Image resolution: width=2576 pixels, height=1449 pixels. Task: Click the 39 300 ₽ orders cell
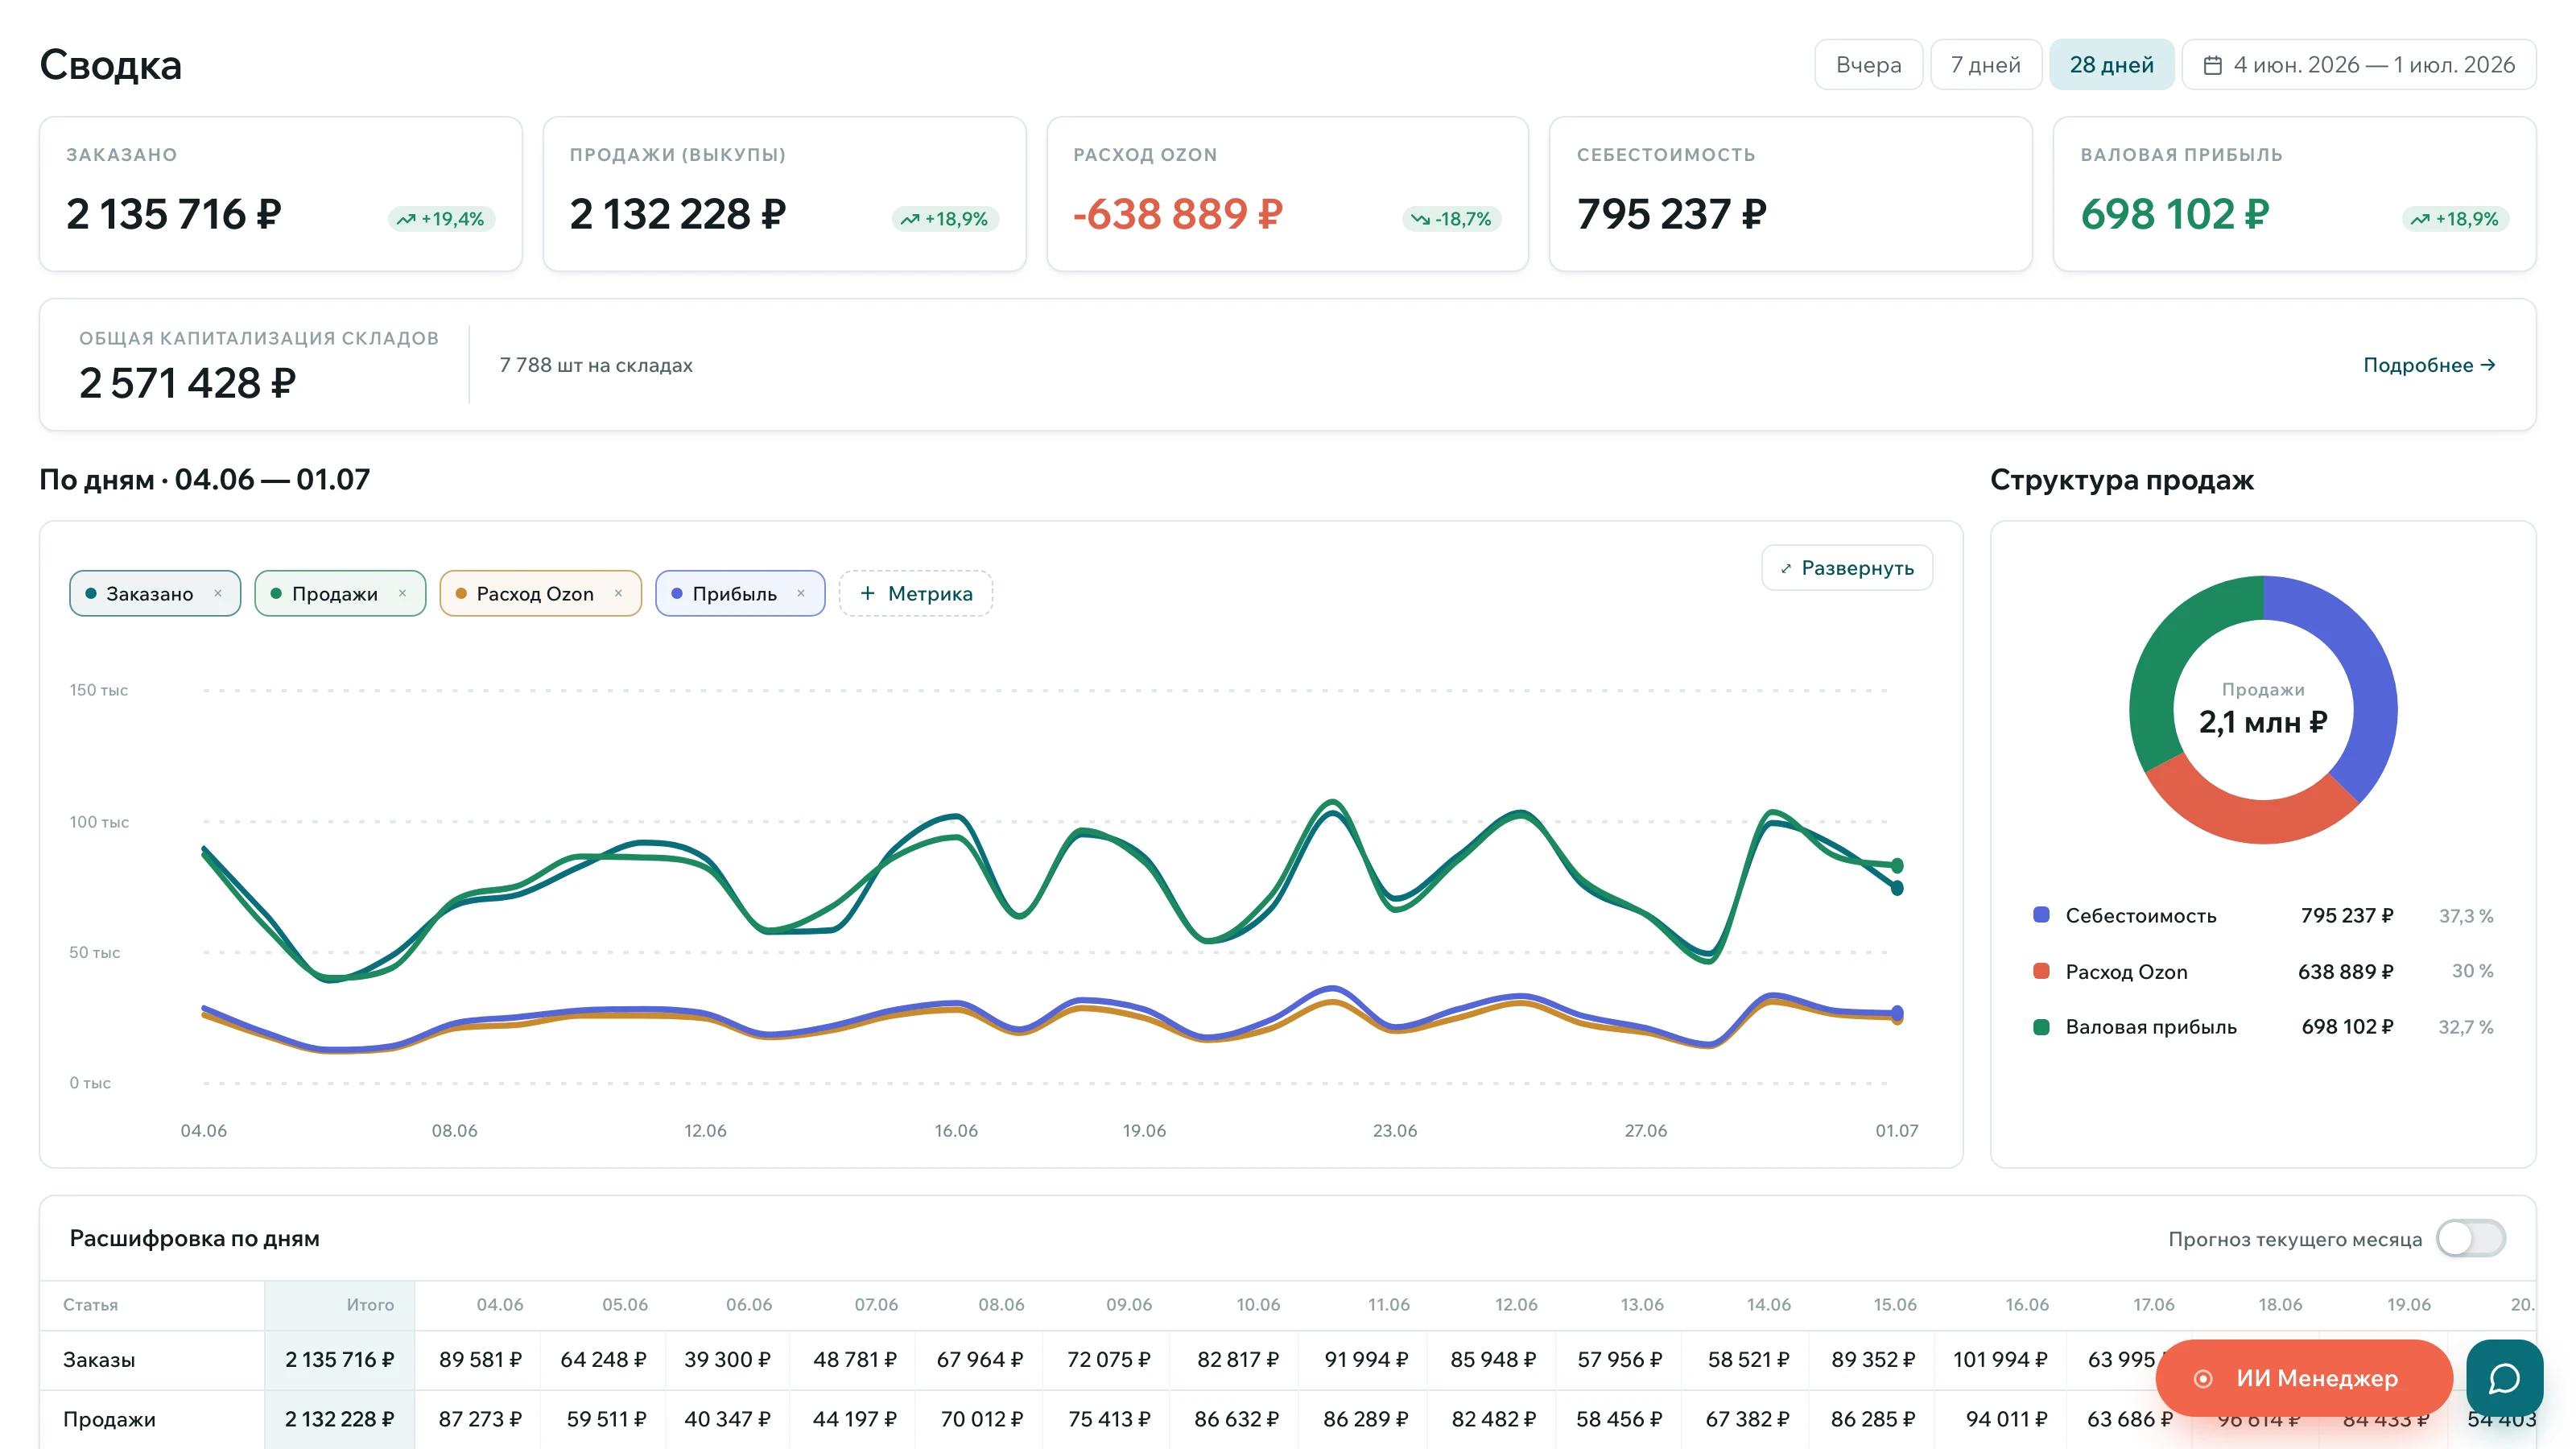pyautogui.click(x=727, y=1359)
